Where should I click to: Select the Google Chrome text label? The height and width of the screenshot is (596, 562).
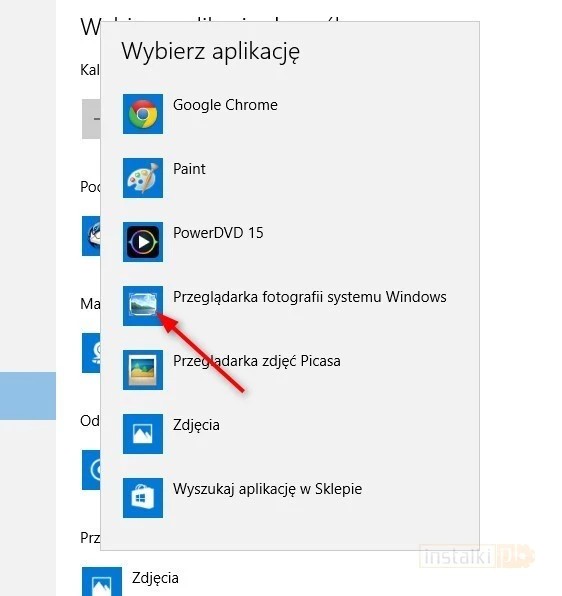[225, 105]
